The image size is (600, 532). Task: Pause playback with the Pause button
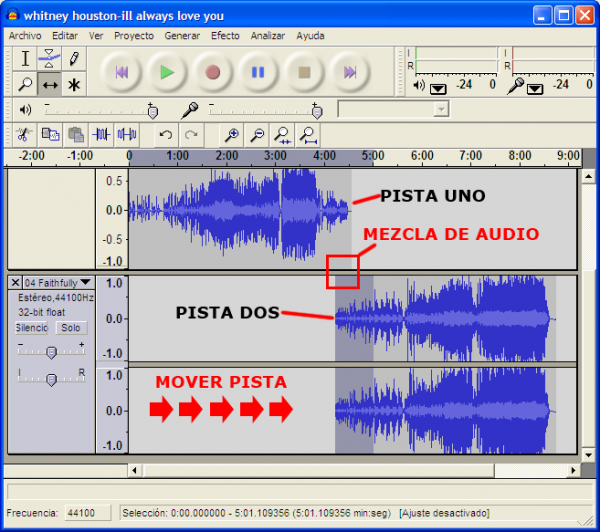pos(258,72)
